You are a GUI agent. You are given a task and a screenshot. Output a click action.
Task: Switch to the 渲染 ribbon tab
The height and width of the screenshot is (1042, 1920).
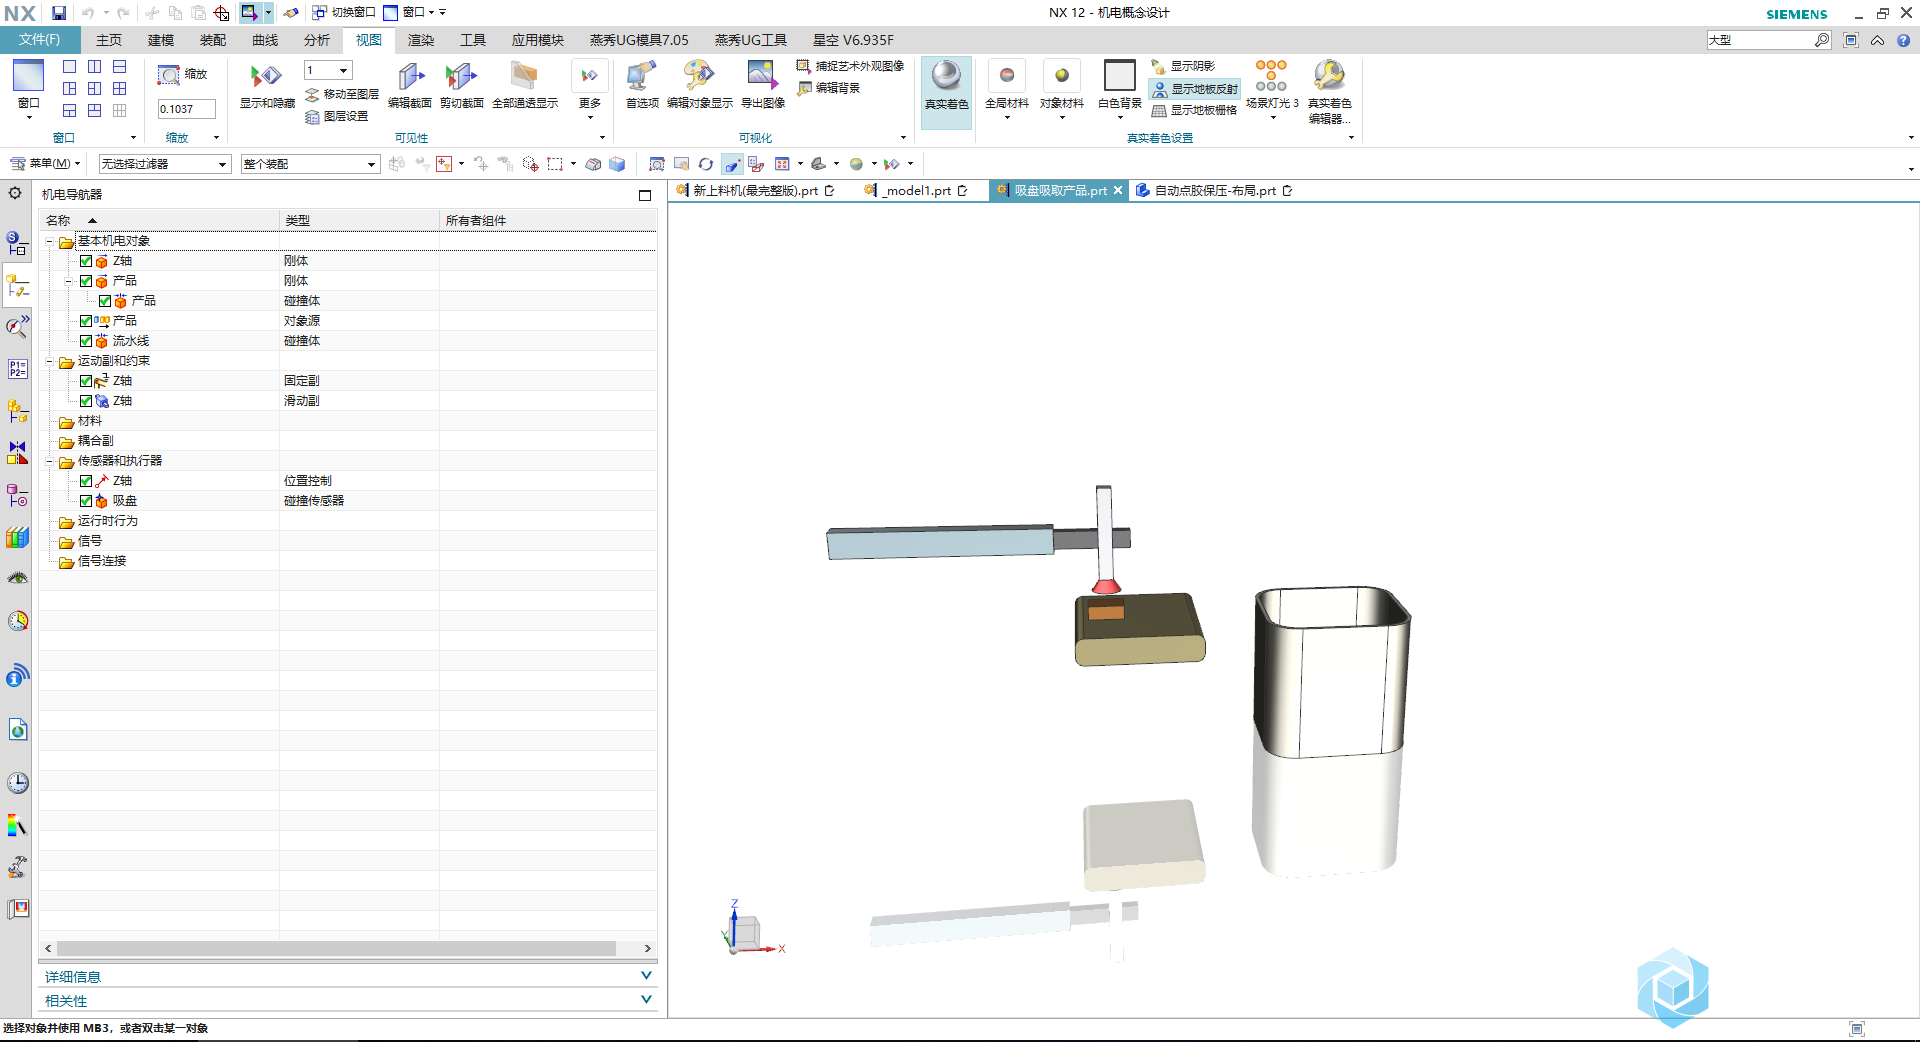(x=421, y=40)
